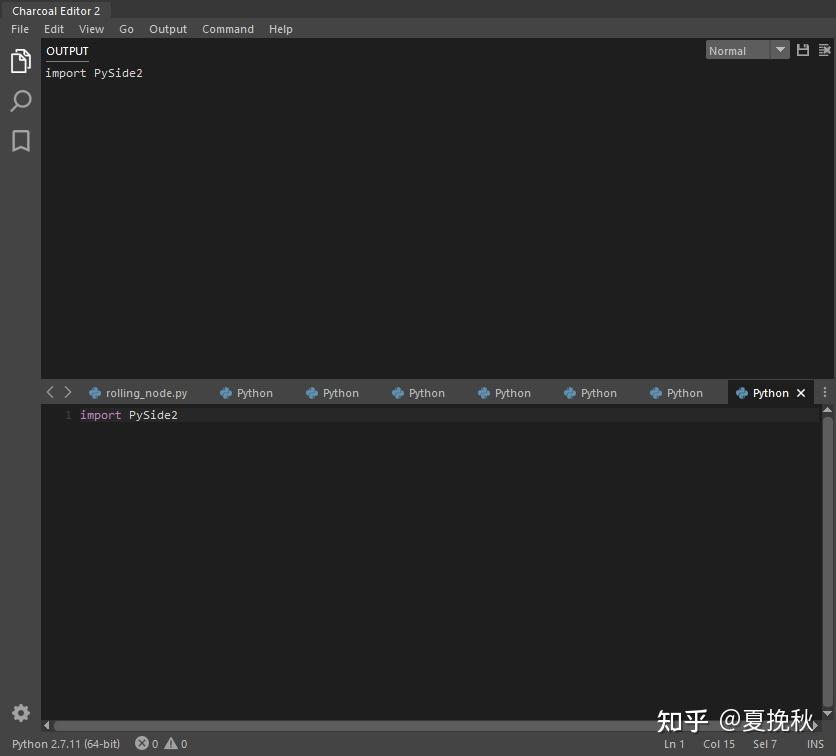836x756 pixels.
Task: Click the Ln 1 position indicator
Action: pyautogui.click(x=674, y=744)
